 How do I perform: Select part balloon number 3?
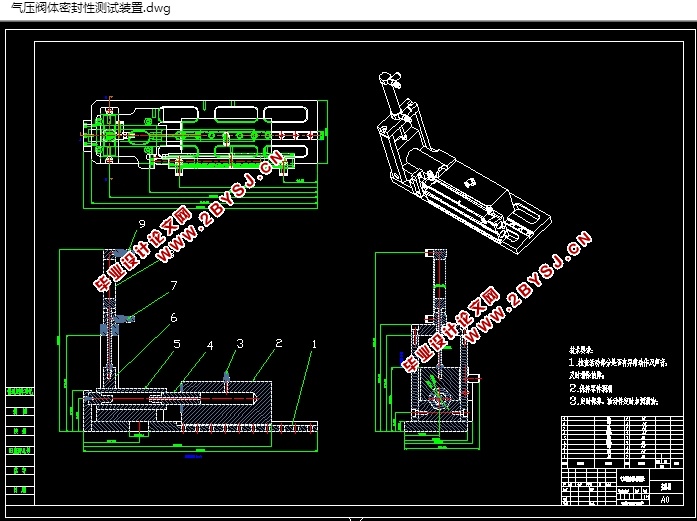[240, 344]
